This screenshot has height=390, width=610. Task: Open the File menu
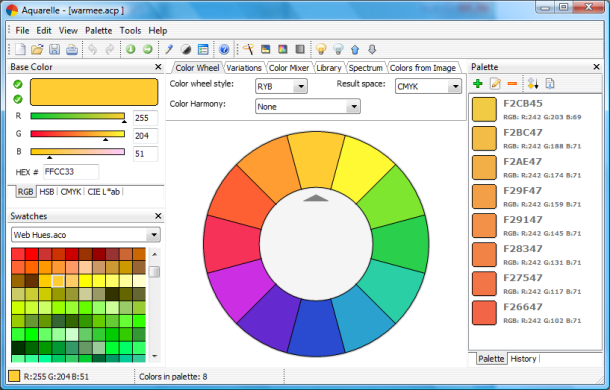(x=22, y=30)
